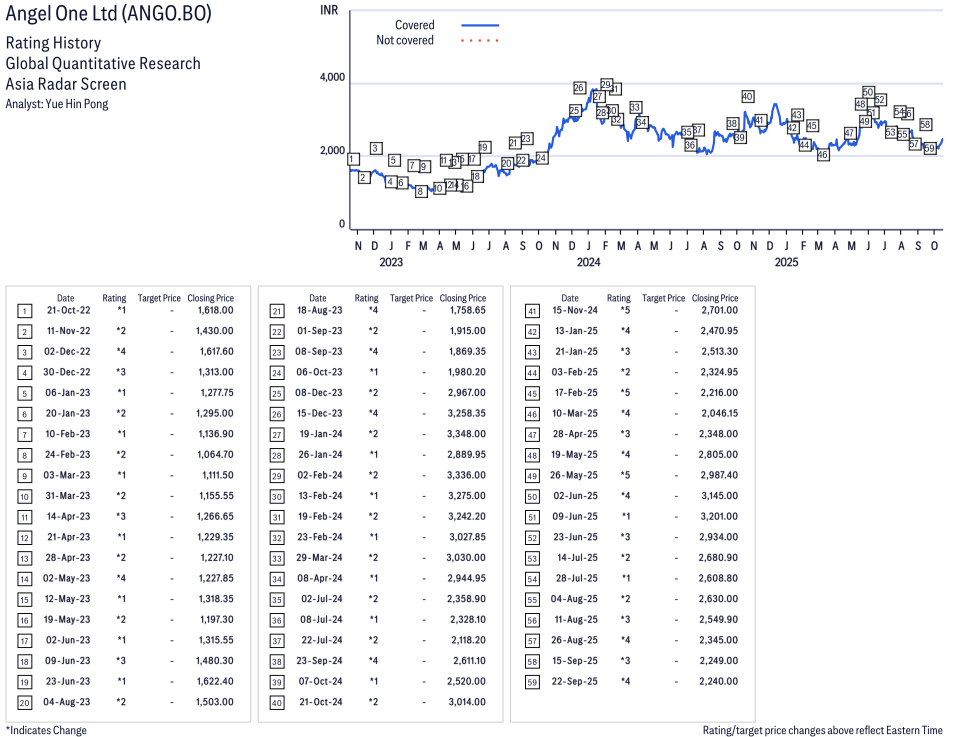954x737 pixels.
Task: Click the boxed number 1 in the table
Action: (x=24, y=311)
